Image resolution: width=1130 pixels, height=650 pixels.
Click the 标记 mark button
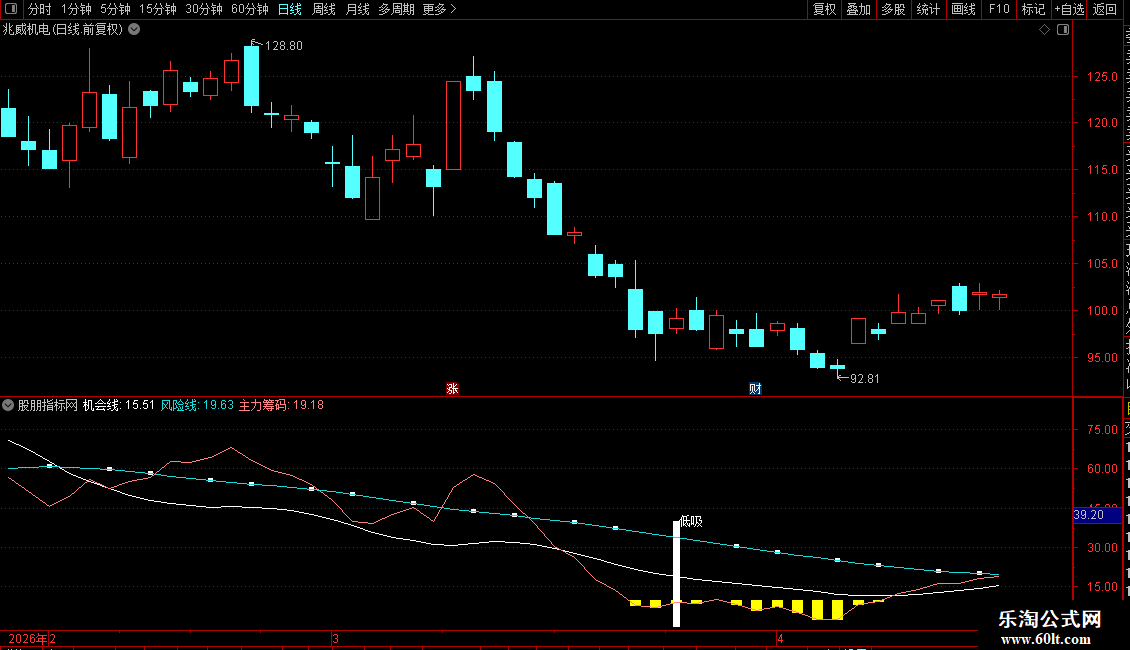coord(1033,9)
